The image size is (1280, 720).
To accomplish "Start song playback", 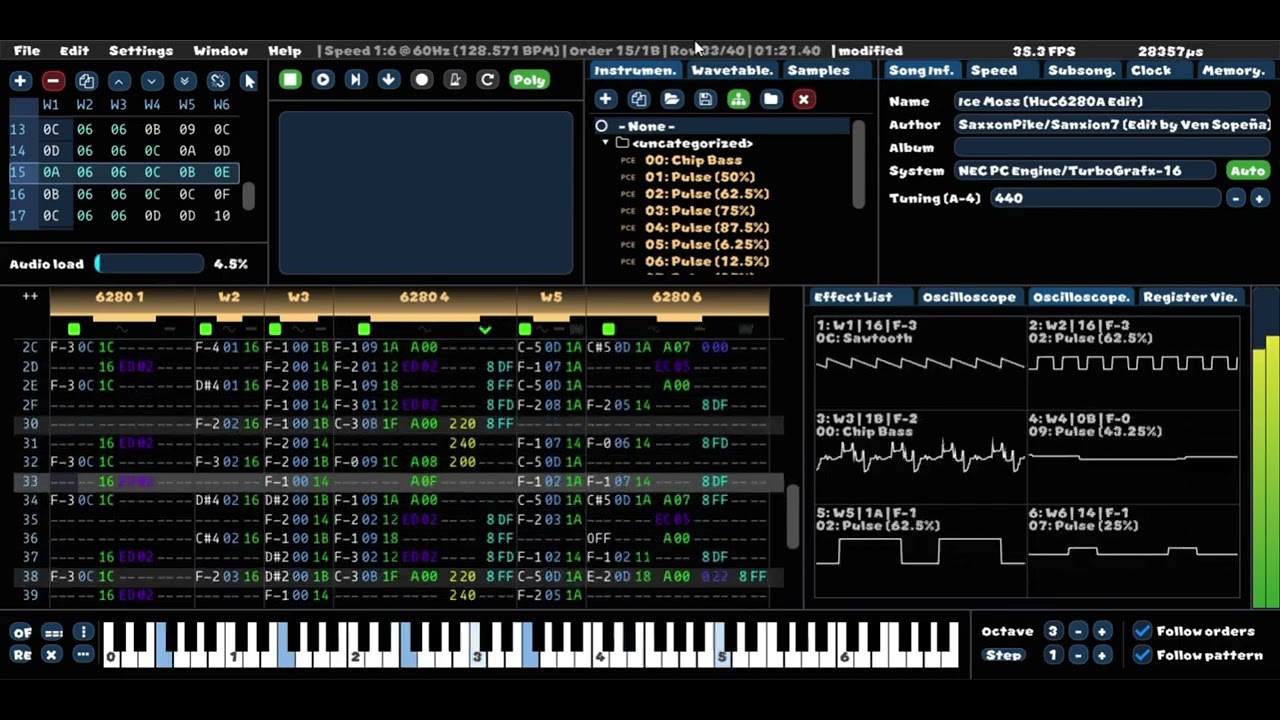I will click(x=323, y=79).
